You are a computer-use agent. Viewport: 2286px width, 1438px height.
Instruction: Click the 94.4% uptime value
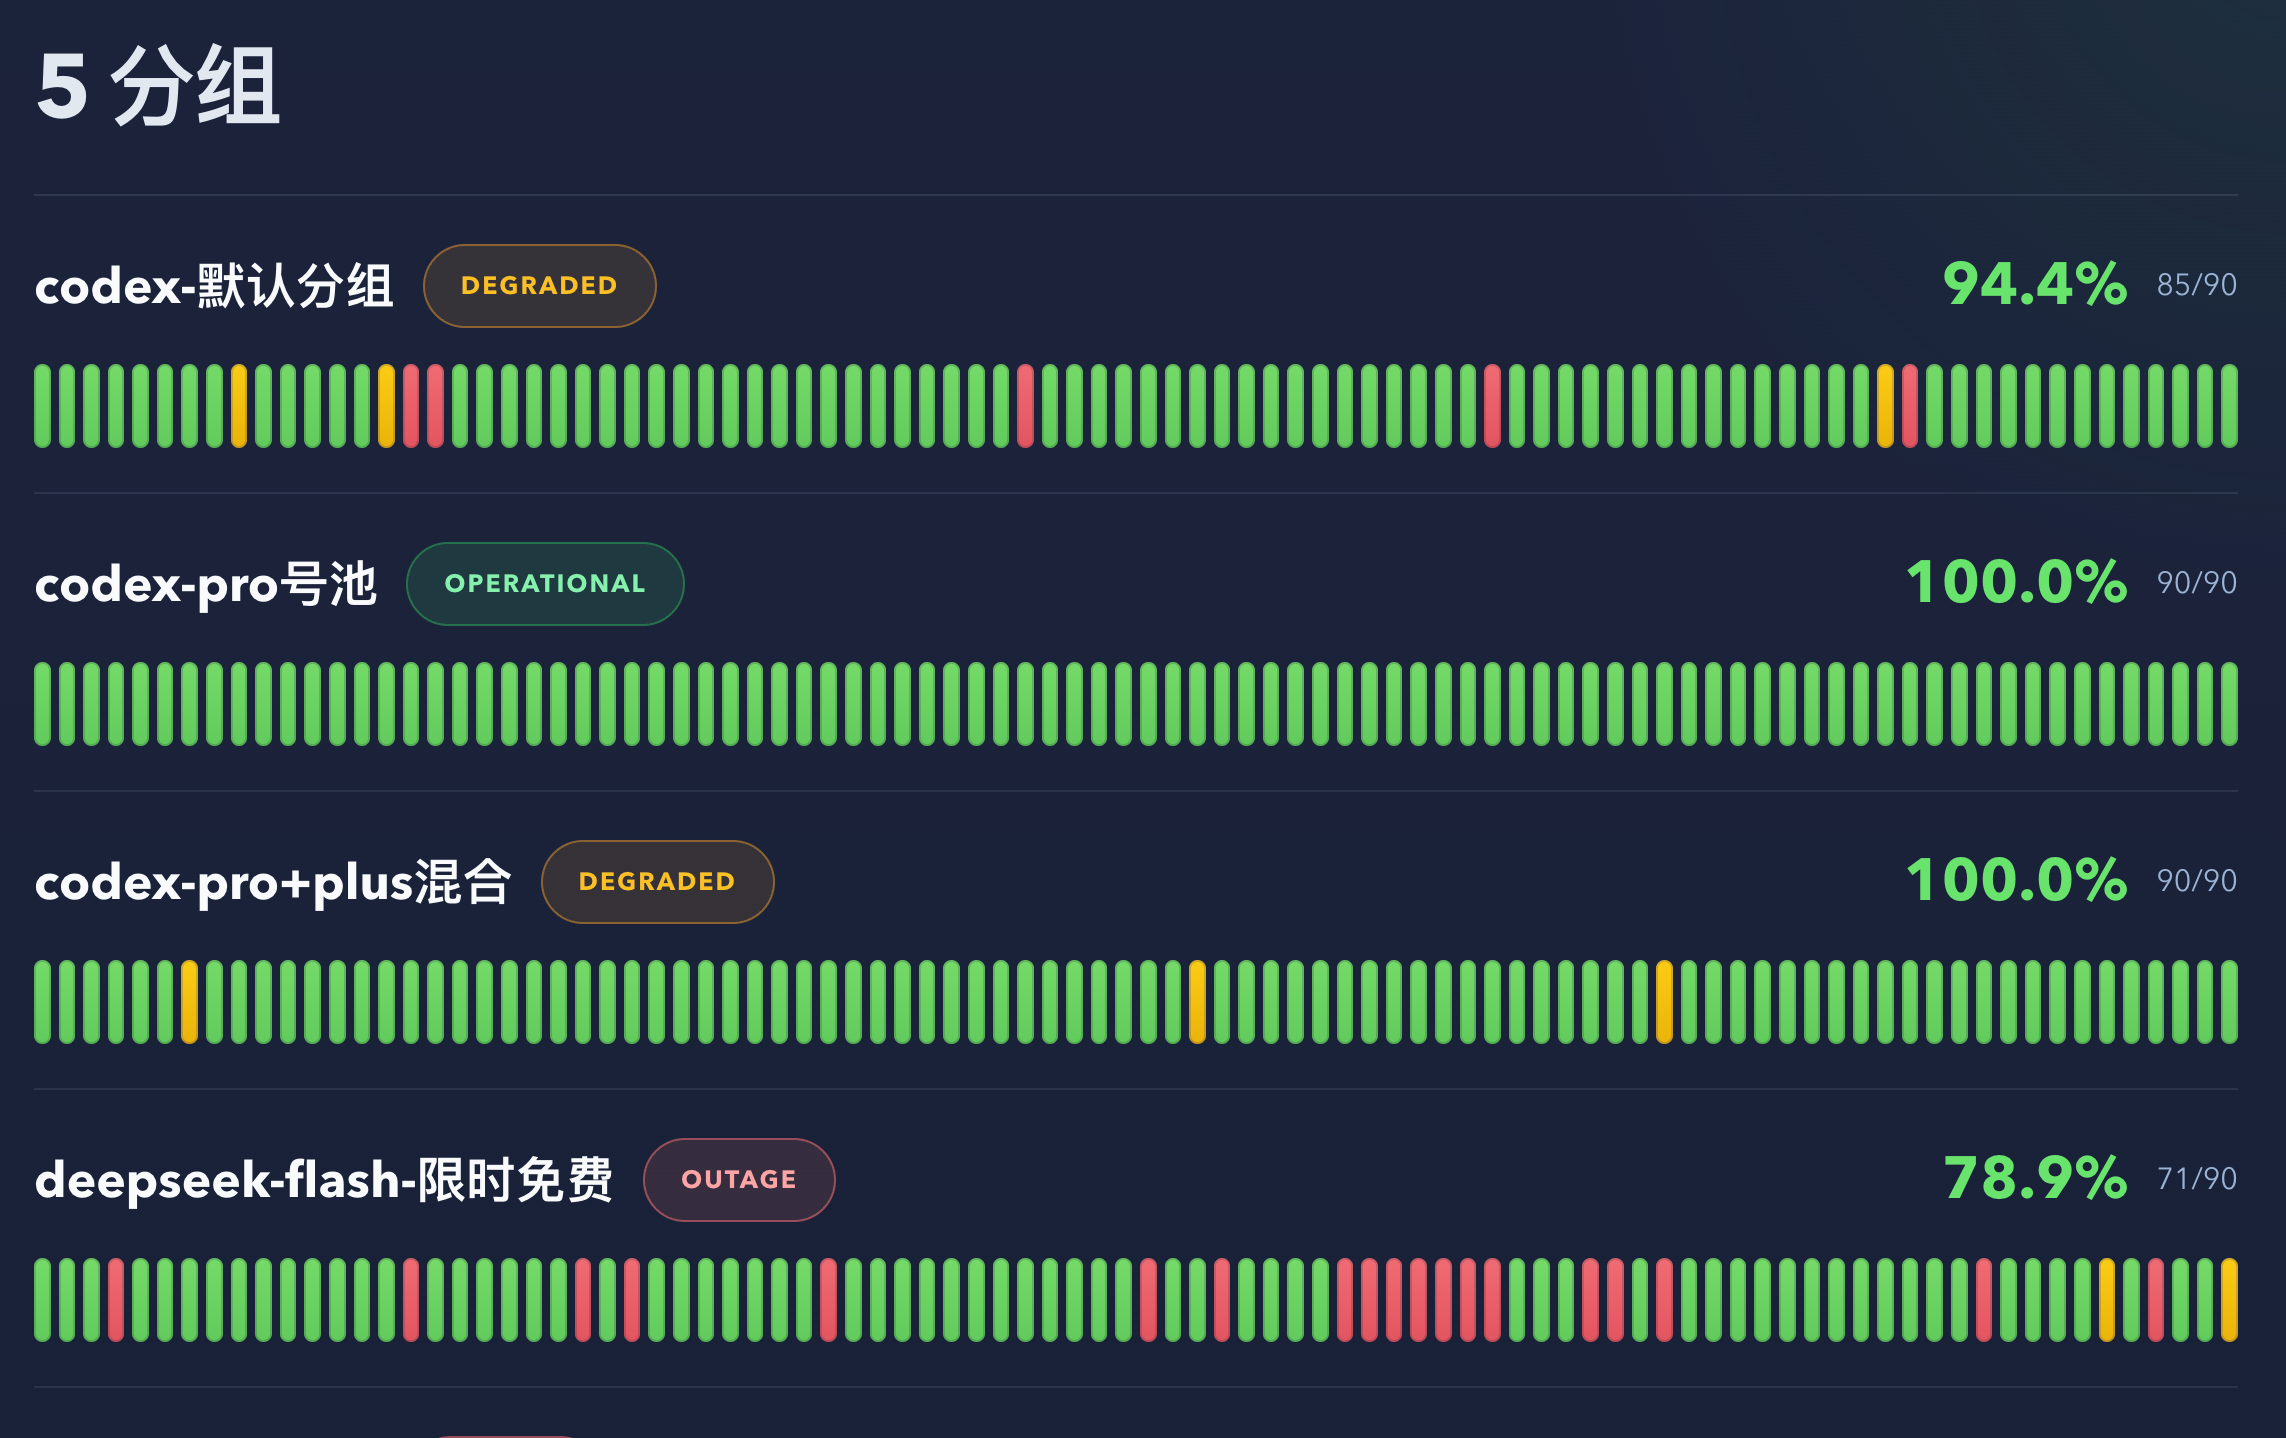coord(2035,284)
